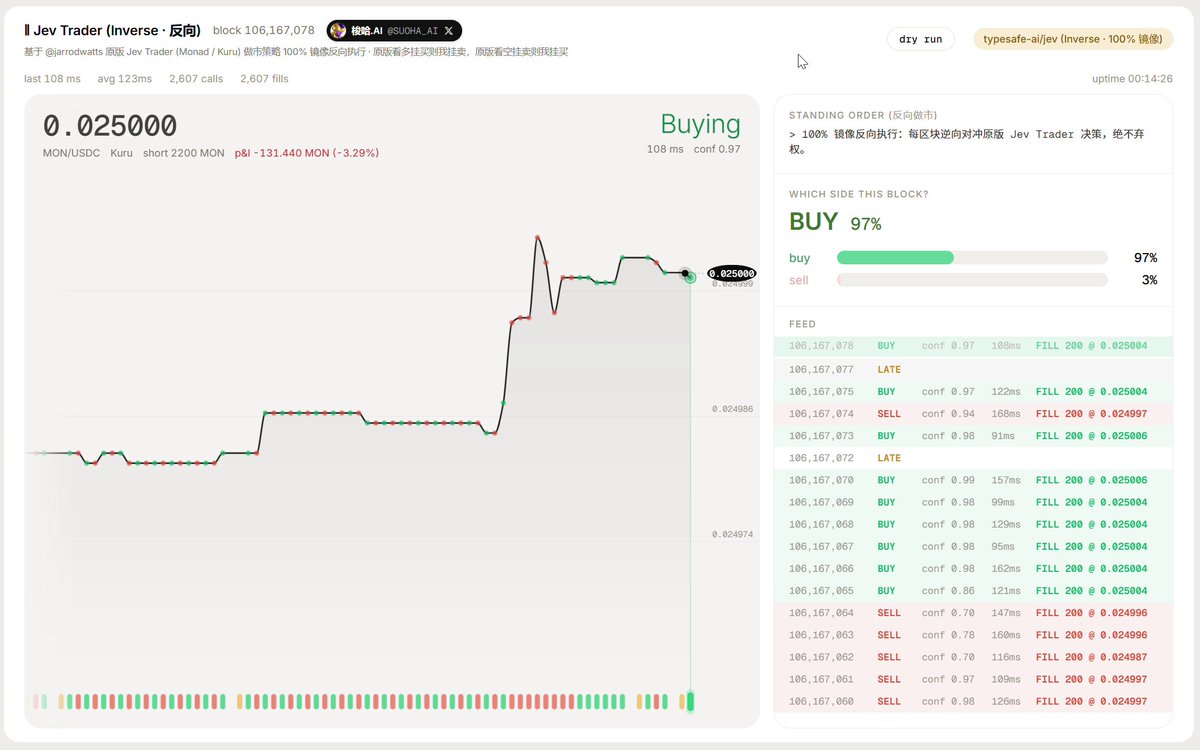This screenshot has height=750, width=1200.
Task: Click the green live dot at chart end
Action: coord(690,276)
